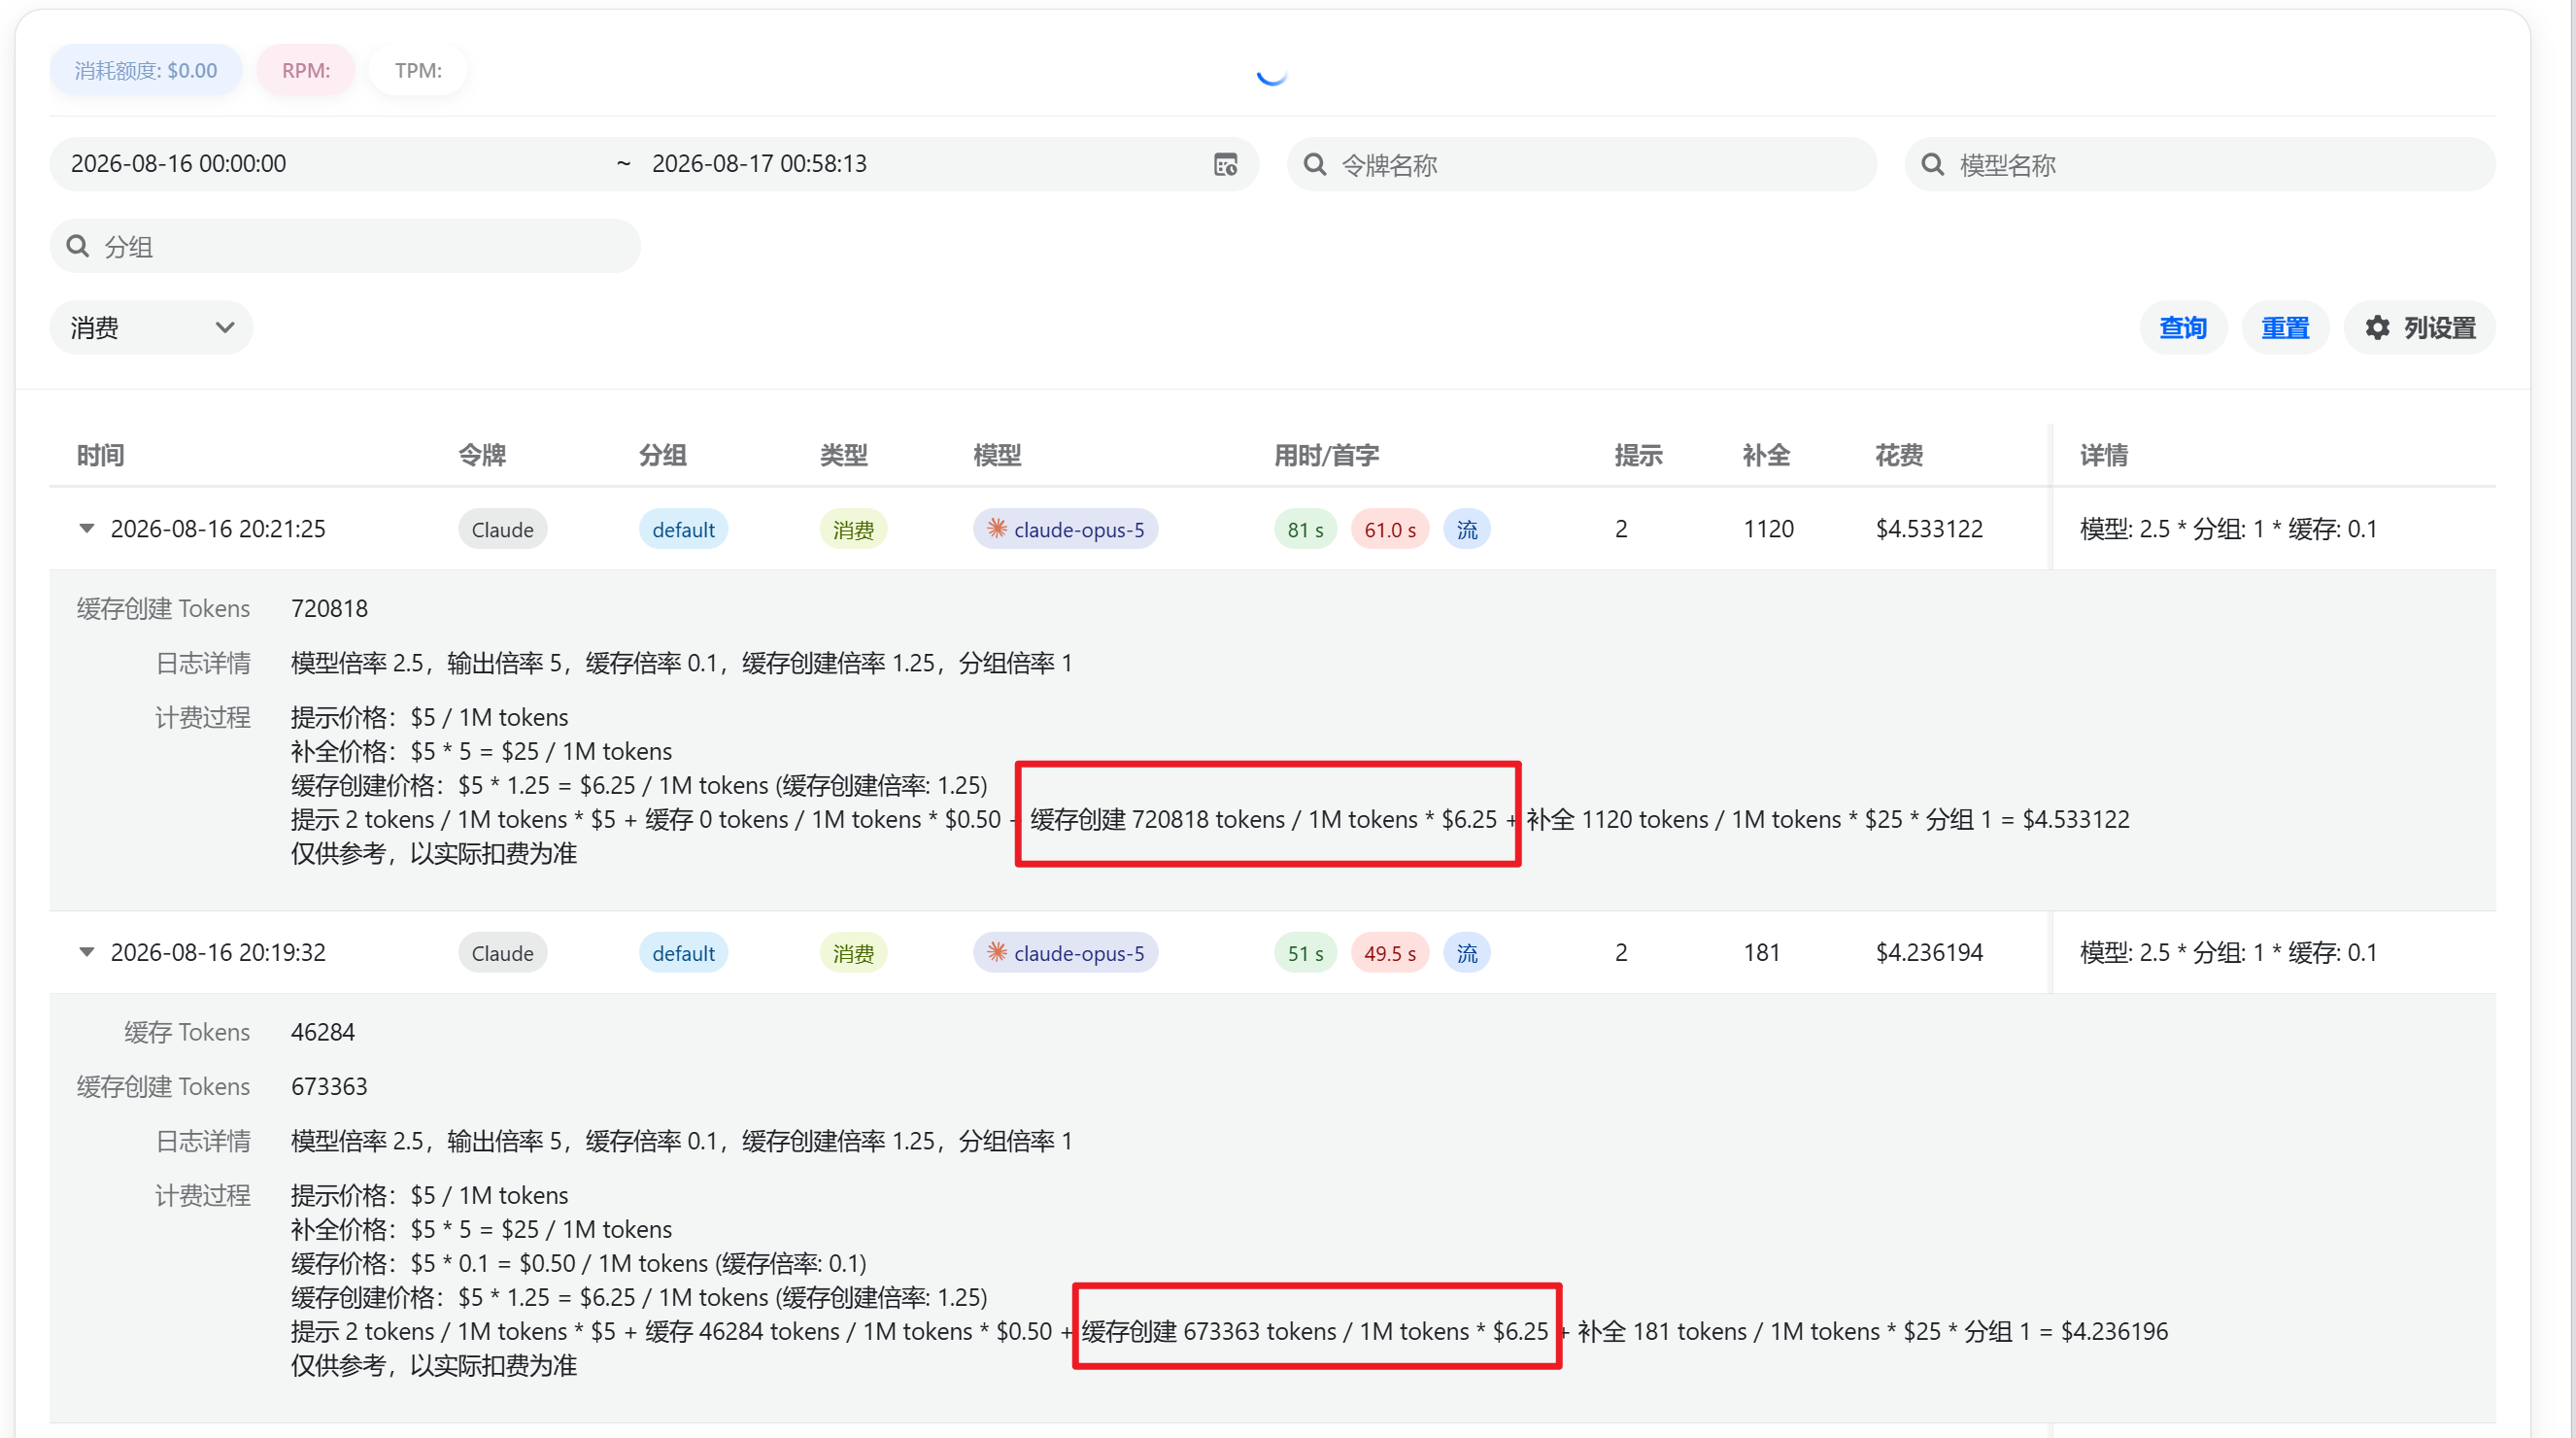Click the 查询 query button
Screen dimensions: 2576x1438
tap(2182, 328)
